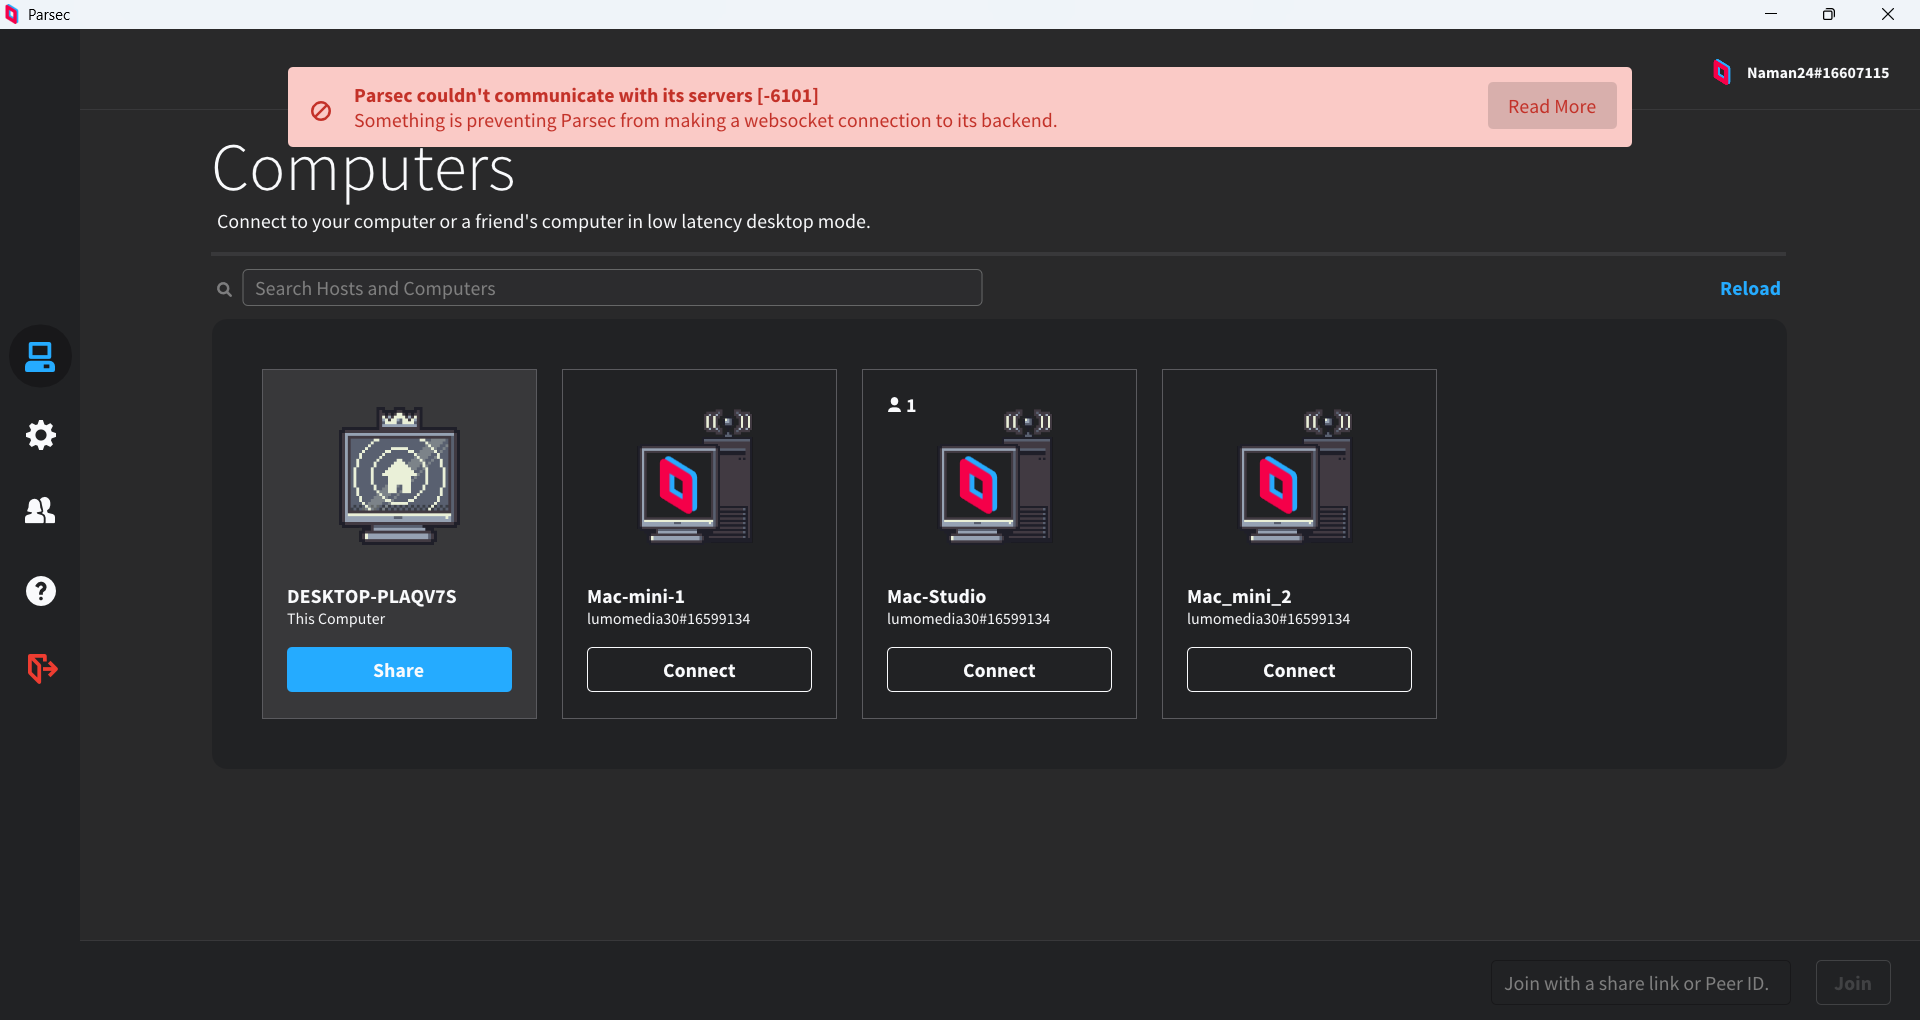Restore down the Parsec window
The image size is (1920, 1020).
pos(1829,14)
